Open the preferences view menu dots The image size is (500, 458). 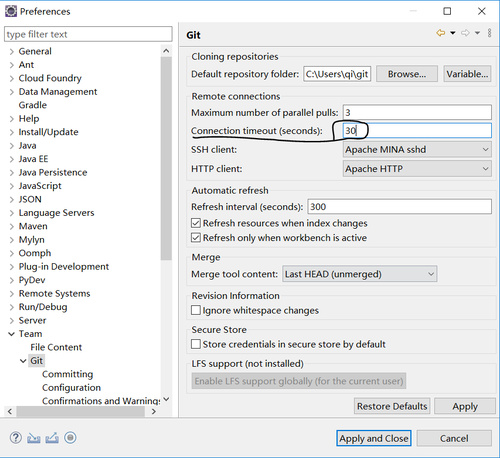coord(489,33)
